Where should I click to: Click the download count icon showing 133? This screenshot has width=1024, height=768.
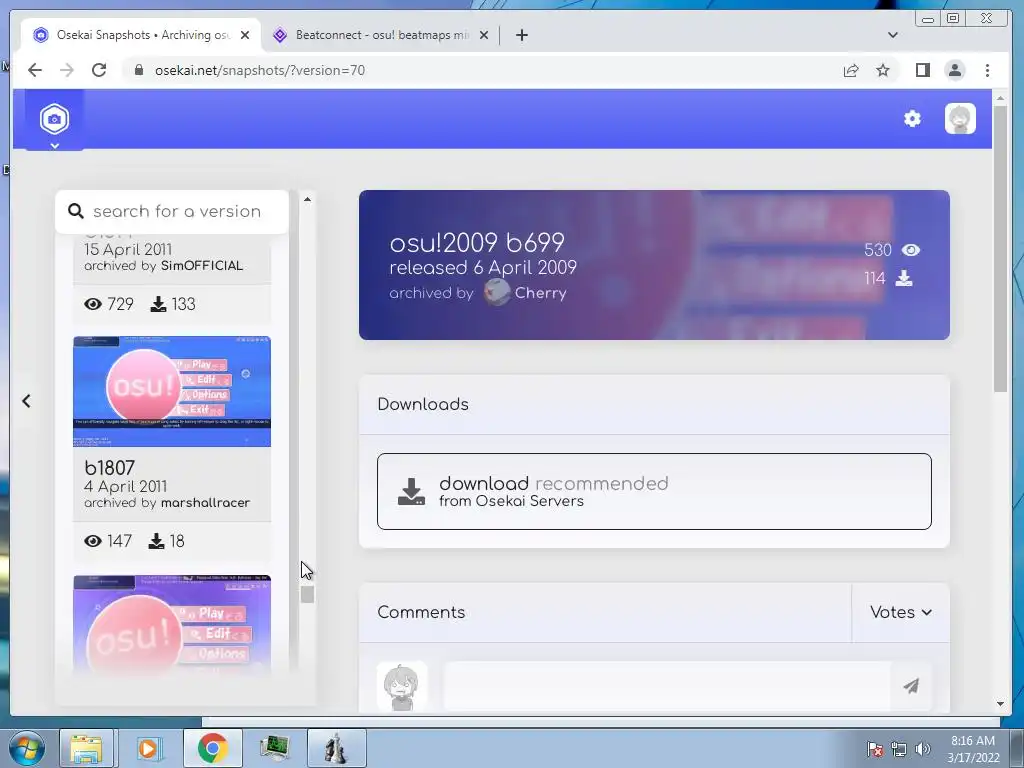[158, 304]
